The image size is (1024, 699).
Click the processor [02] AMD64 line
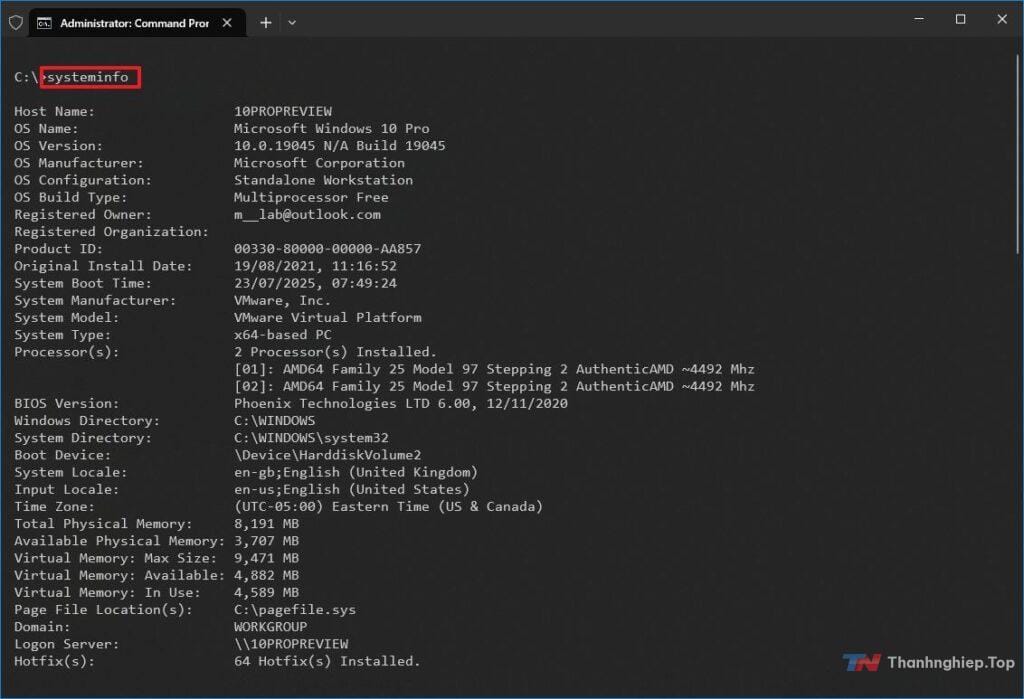494,386
